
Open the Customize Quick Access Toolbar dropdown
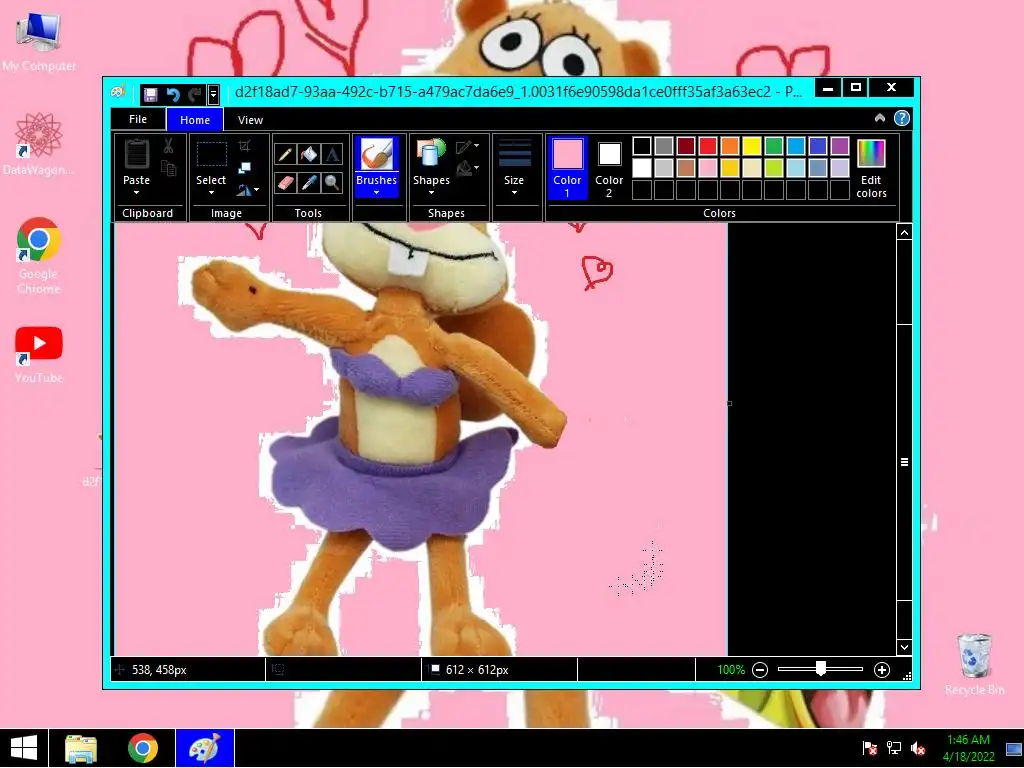pyautogui.click(x=213, y=95)
